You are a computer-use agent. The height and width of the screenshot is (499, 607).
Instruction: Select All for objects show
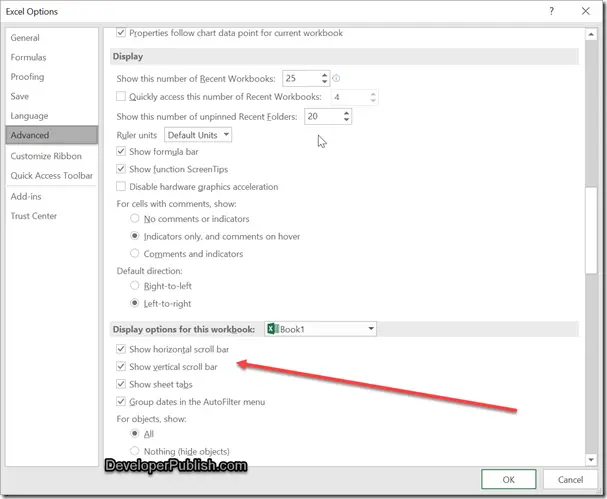click(134, 433)
